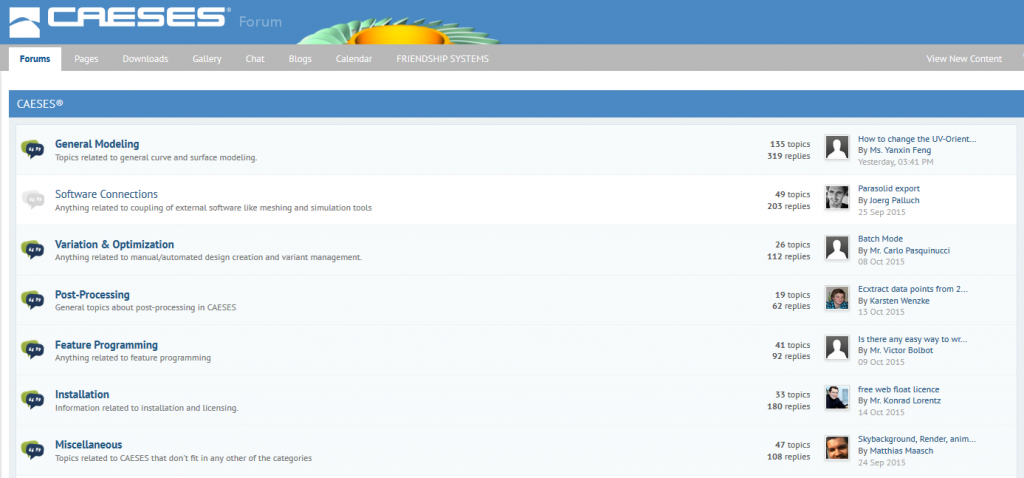View Mr. Victor Bolbot's profile name link
Image resolution: width=1024 pixels, height=478 pixels.
click(901, 350)
